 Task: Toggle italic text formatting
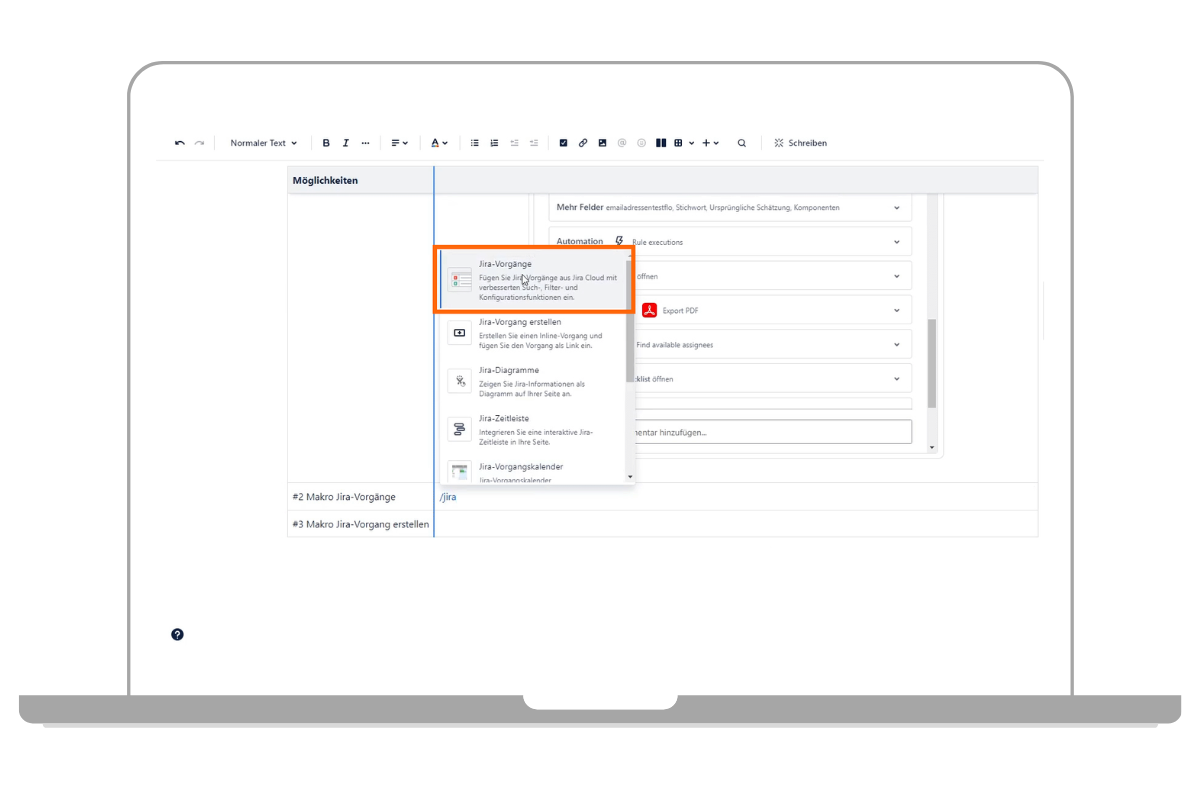coord(346,143)
